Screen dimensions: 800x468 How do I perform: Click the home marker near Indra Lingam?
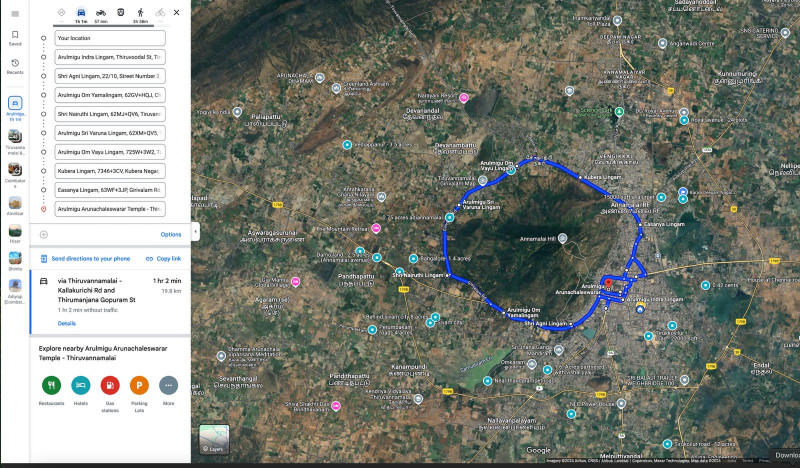click(640, 309)
